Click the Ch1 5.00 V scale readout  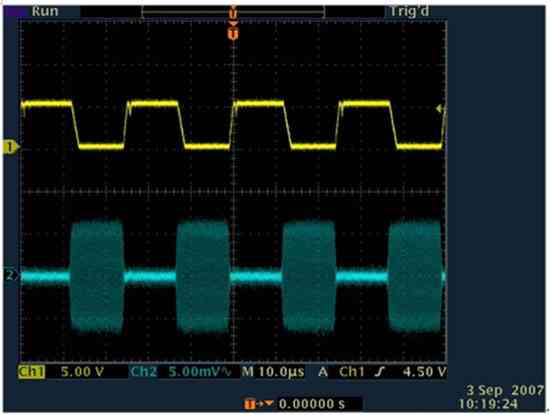pyautogui.click(x=82, y=372)
